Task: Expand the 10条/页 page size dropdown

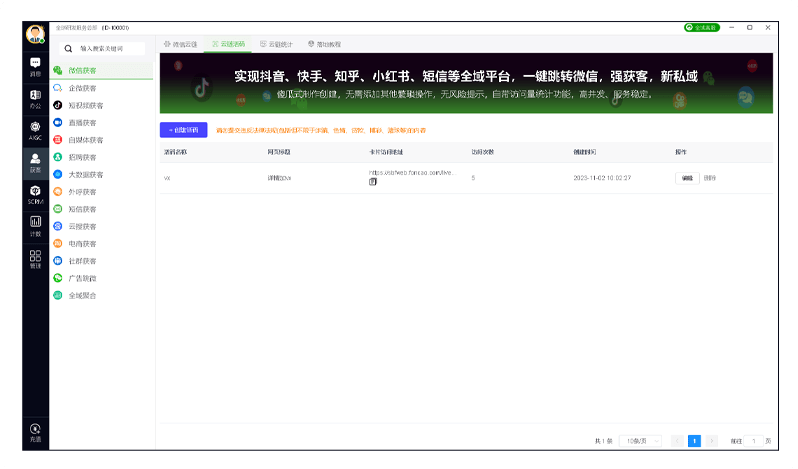Action: 640,441
